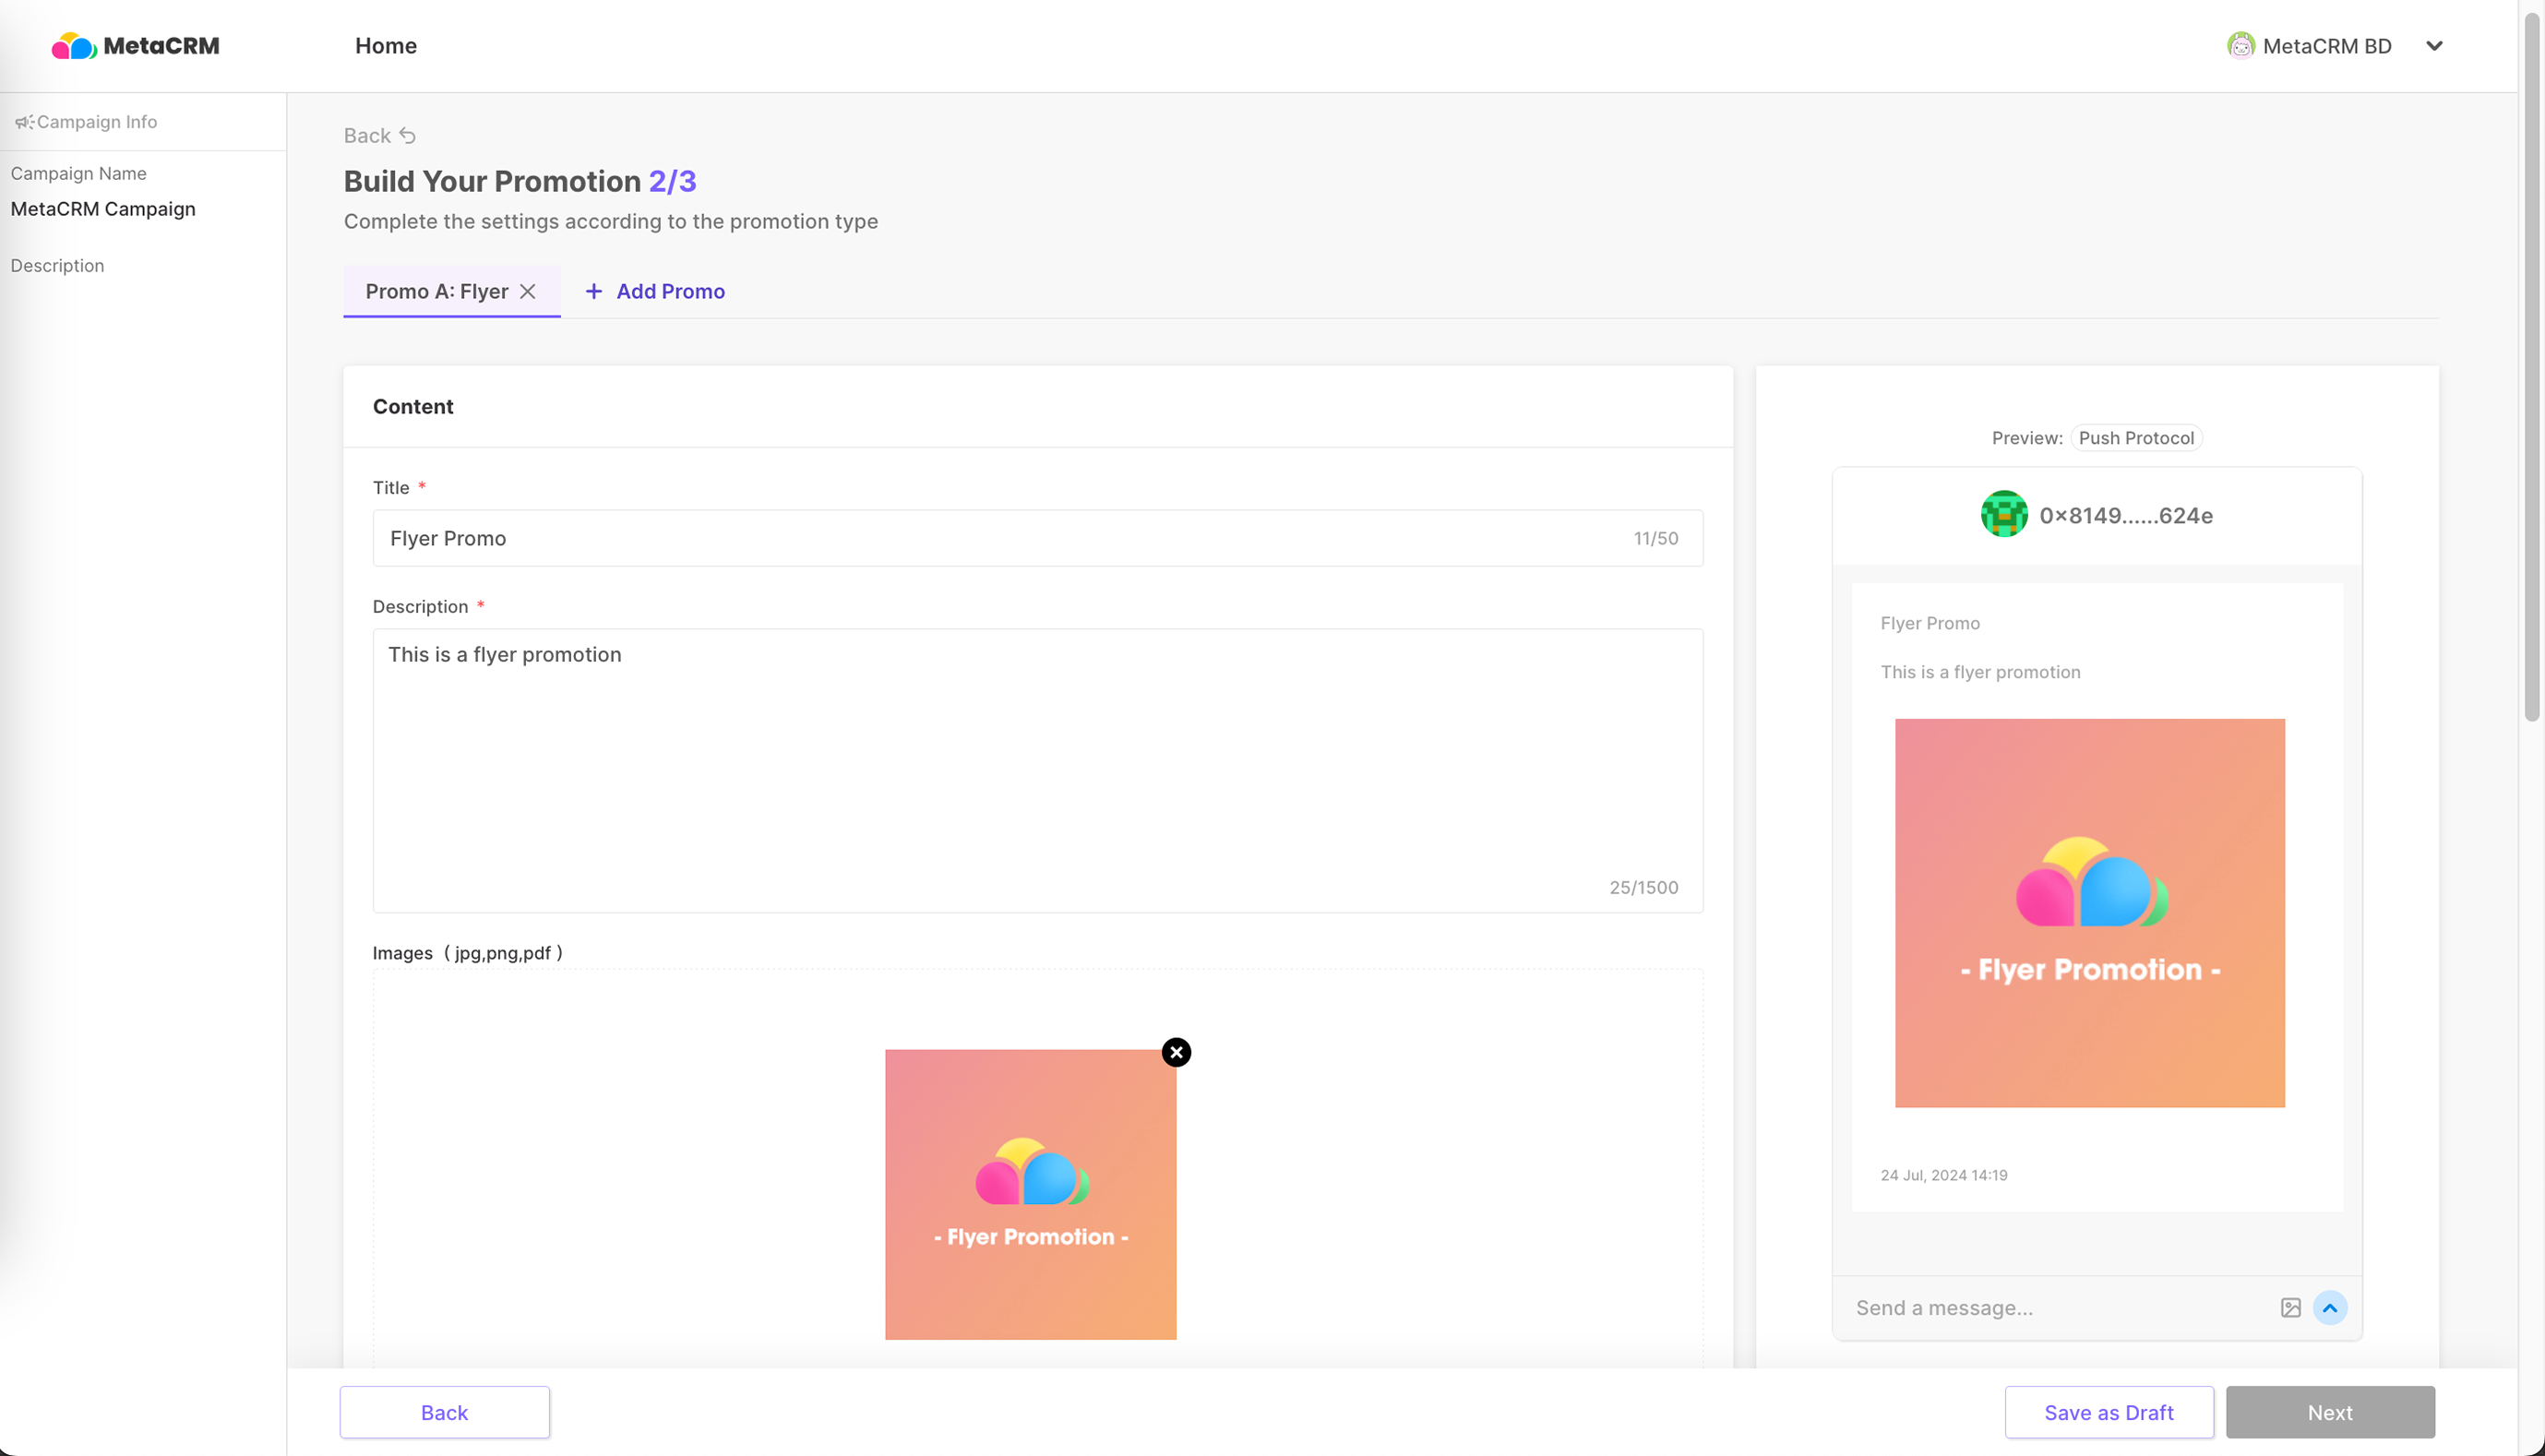Viewport: 2545px width, 1456px height.
Task: Click the back arrow icon near the heading
Action: pyautogui.click(x=407, y=136)
